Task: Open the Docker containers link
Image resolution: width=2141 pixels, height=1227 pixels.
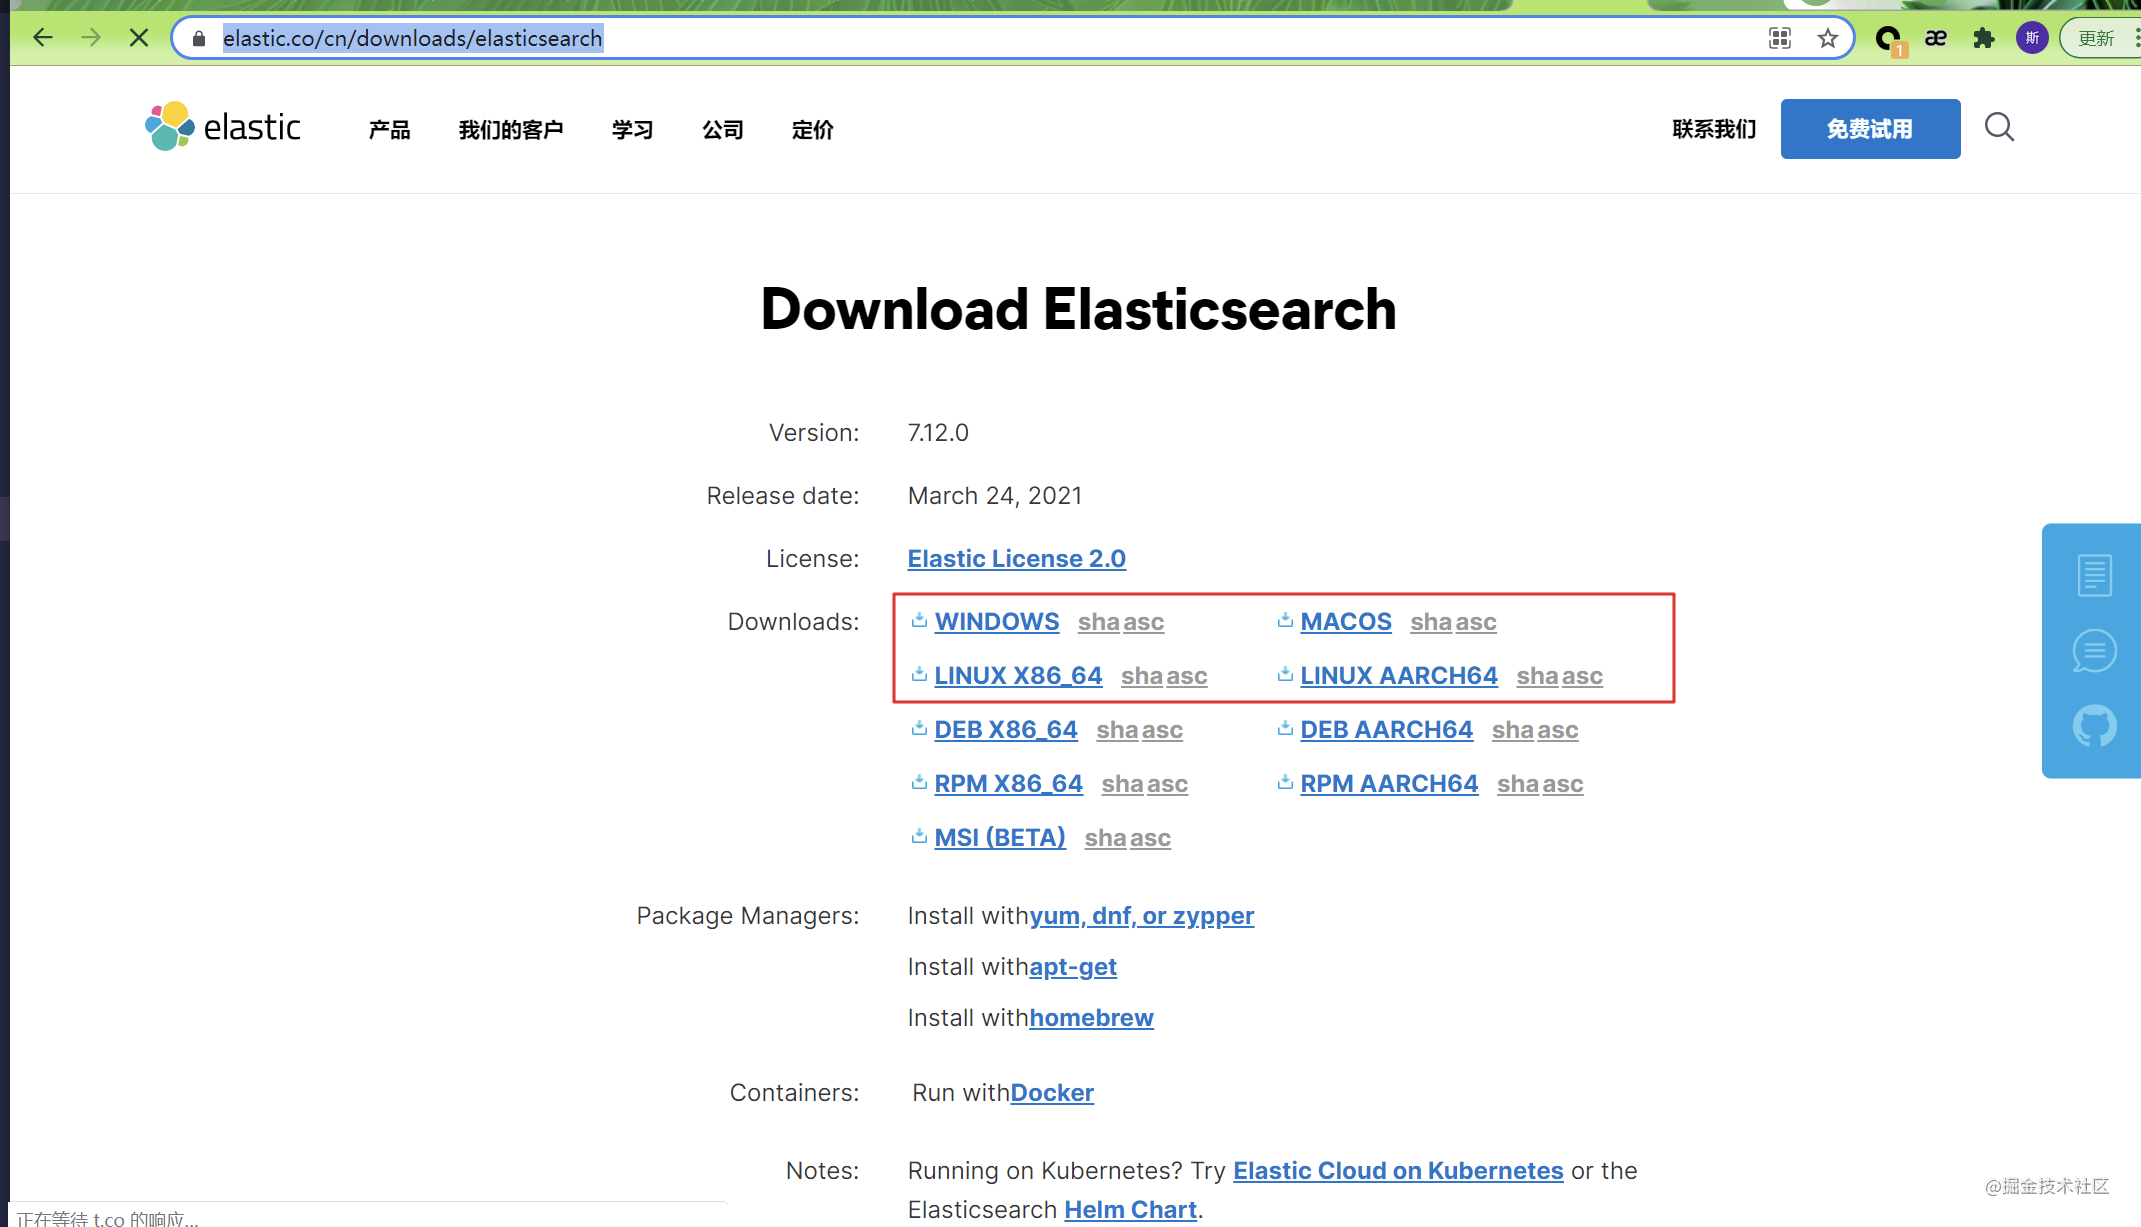Action: [x=1052, y=1092]
